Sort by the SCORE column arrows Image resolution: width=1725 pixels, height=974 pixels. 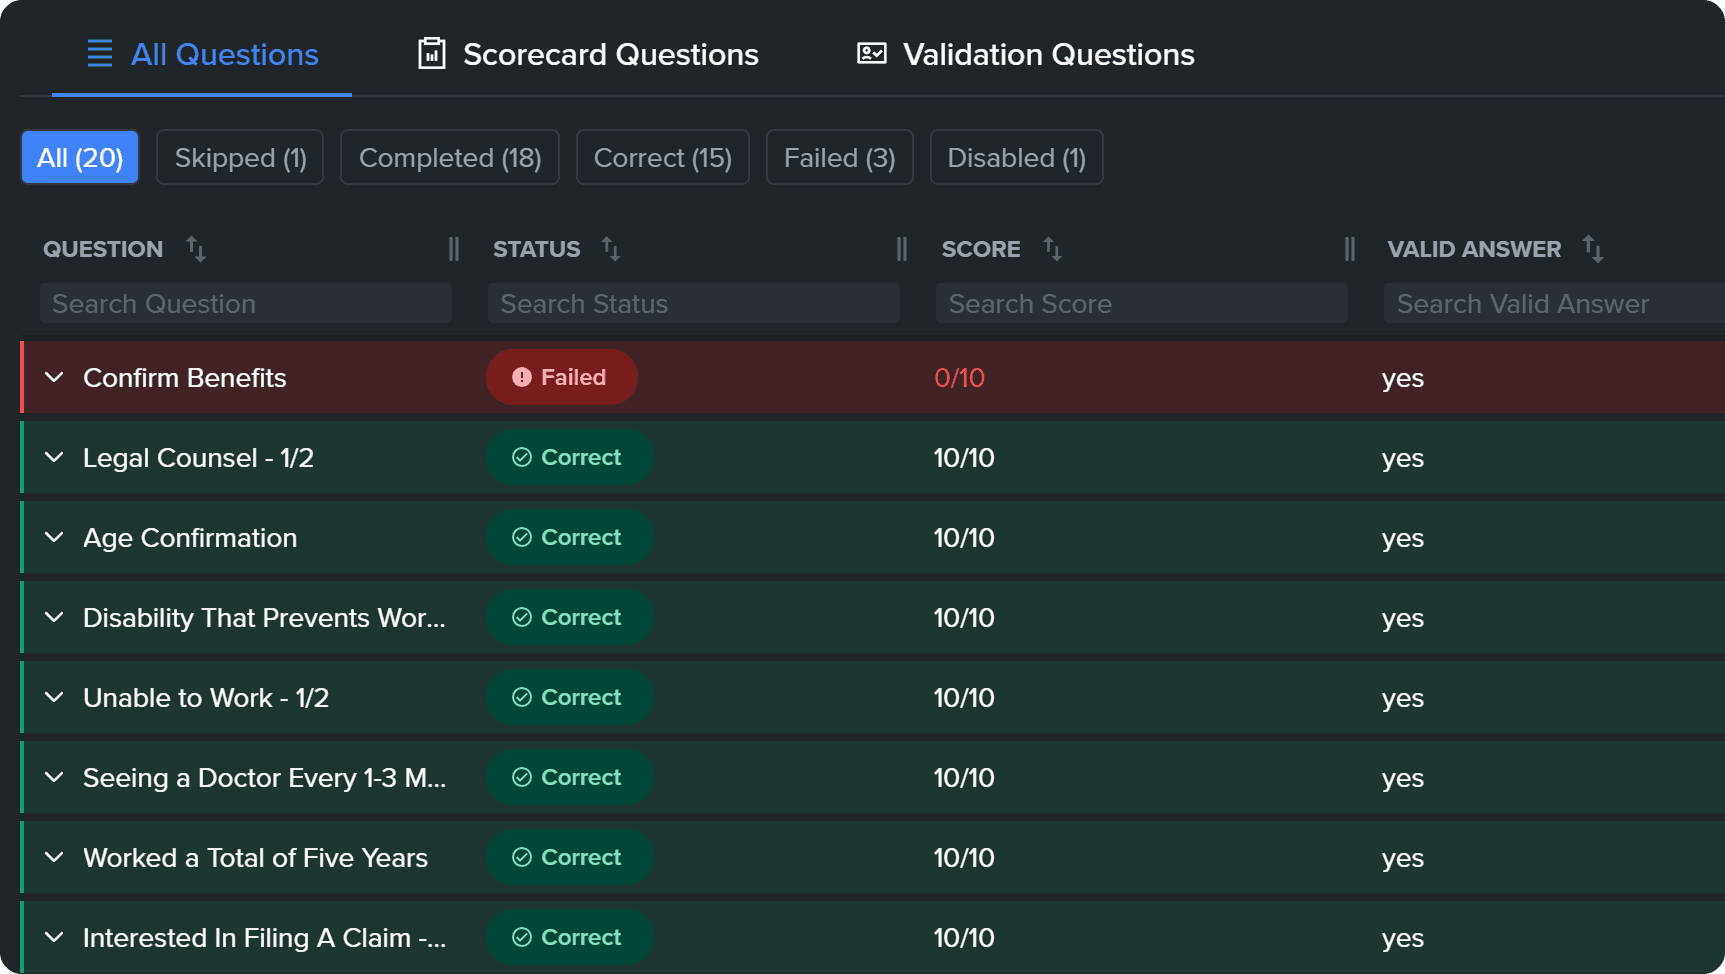click(x=1053, y=250)
